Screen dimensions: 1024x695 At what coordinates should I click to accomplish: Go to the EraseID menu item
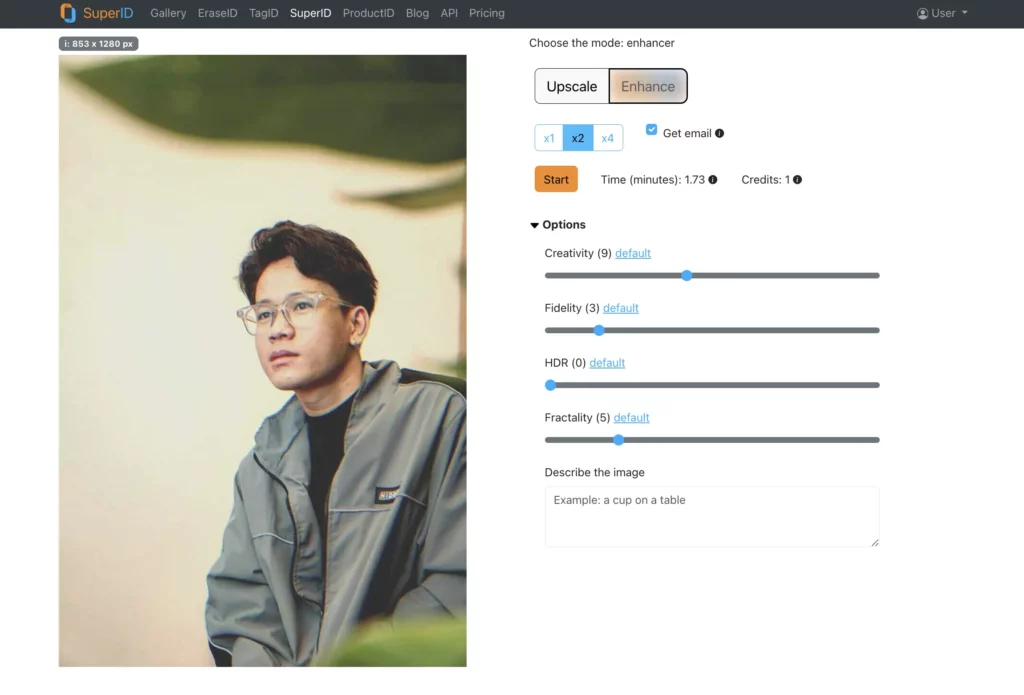[218, 14]
